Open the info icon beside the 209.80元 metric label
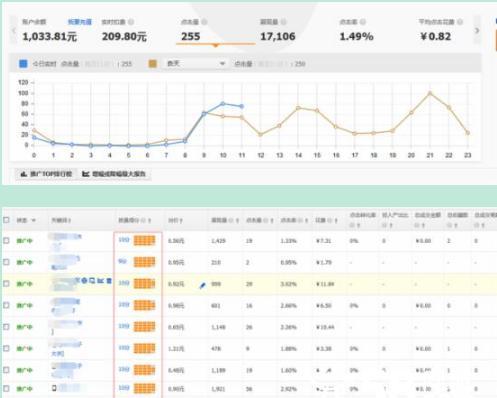Image resolution: width=497 pixels, height=398 pixels. coord(131,22)
